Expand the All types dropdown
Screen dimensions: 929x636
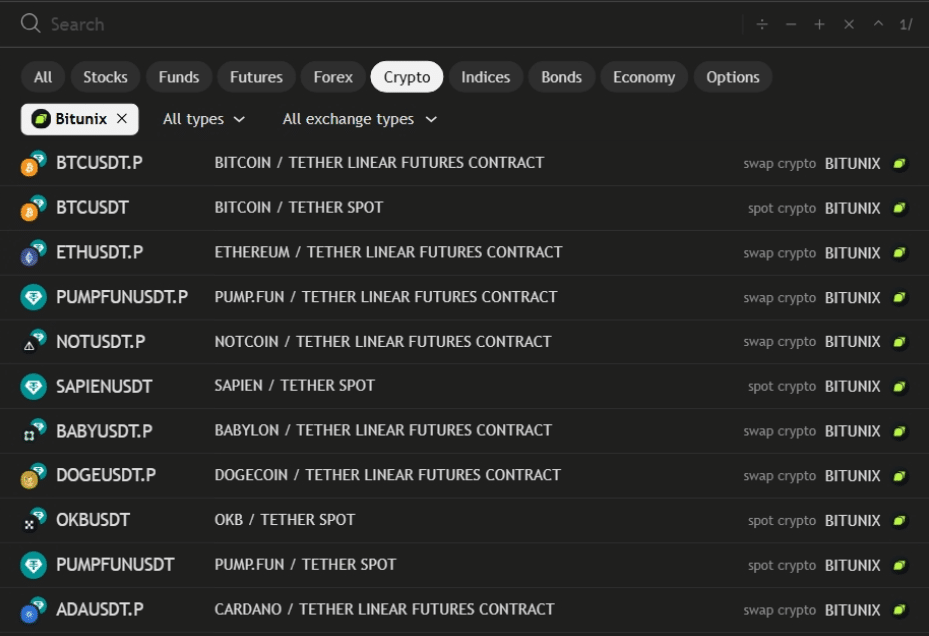(204, 119)
